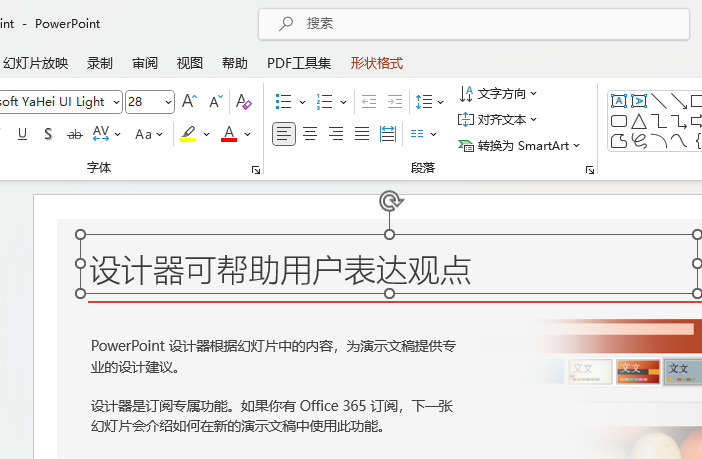Viewport: 702px width, 459px height.
Task: Click the orange design thumbnail on the slide
Action: pyautogui.click(x=638, y=372)
